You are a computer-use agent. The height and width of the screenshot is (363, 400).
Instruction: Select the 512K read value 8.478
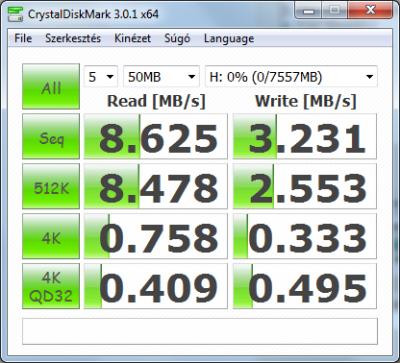[156, 186]
